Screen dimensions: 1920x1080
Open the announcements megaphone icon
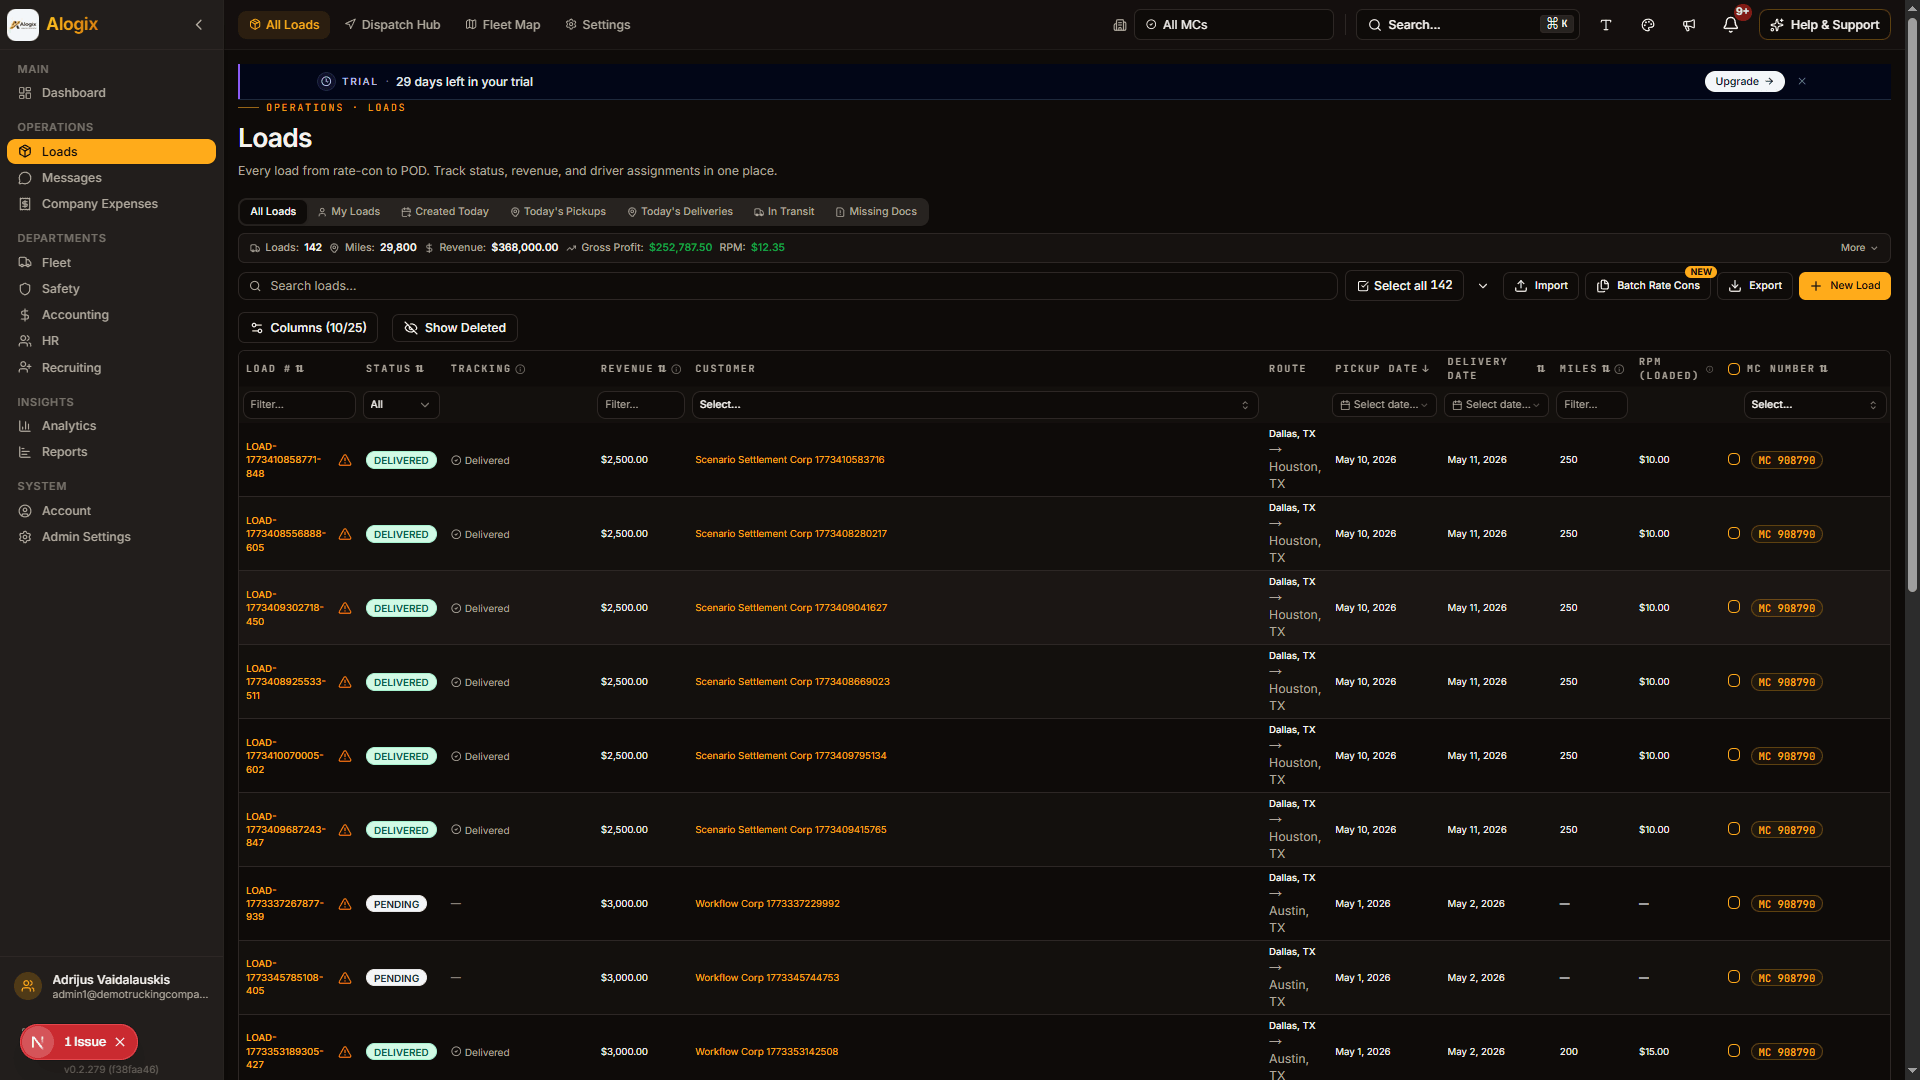tap(1689, 25)
